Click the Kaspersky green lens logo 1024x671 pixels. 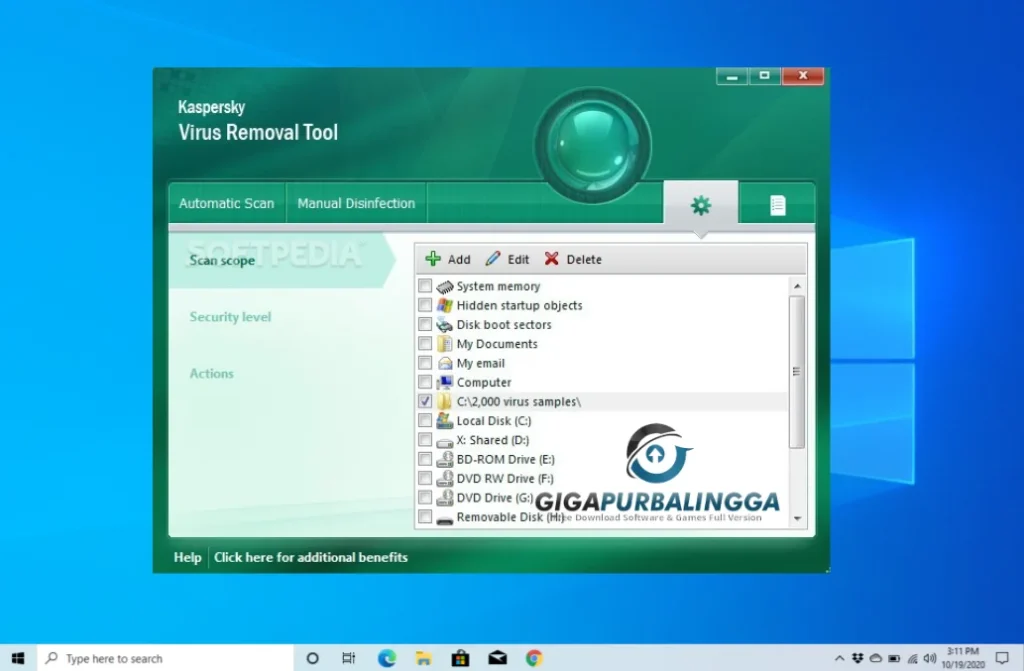click(x=593, y=140)
